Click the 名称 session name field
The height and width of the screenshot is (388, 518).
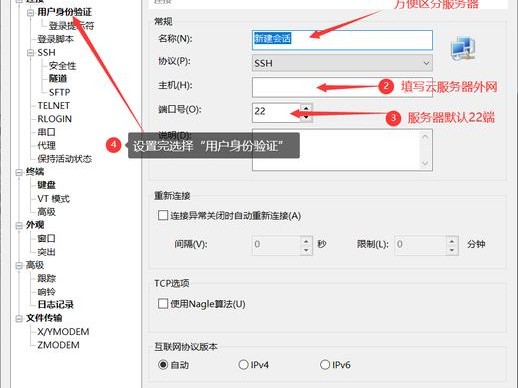342,40
